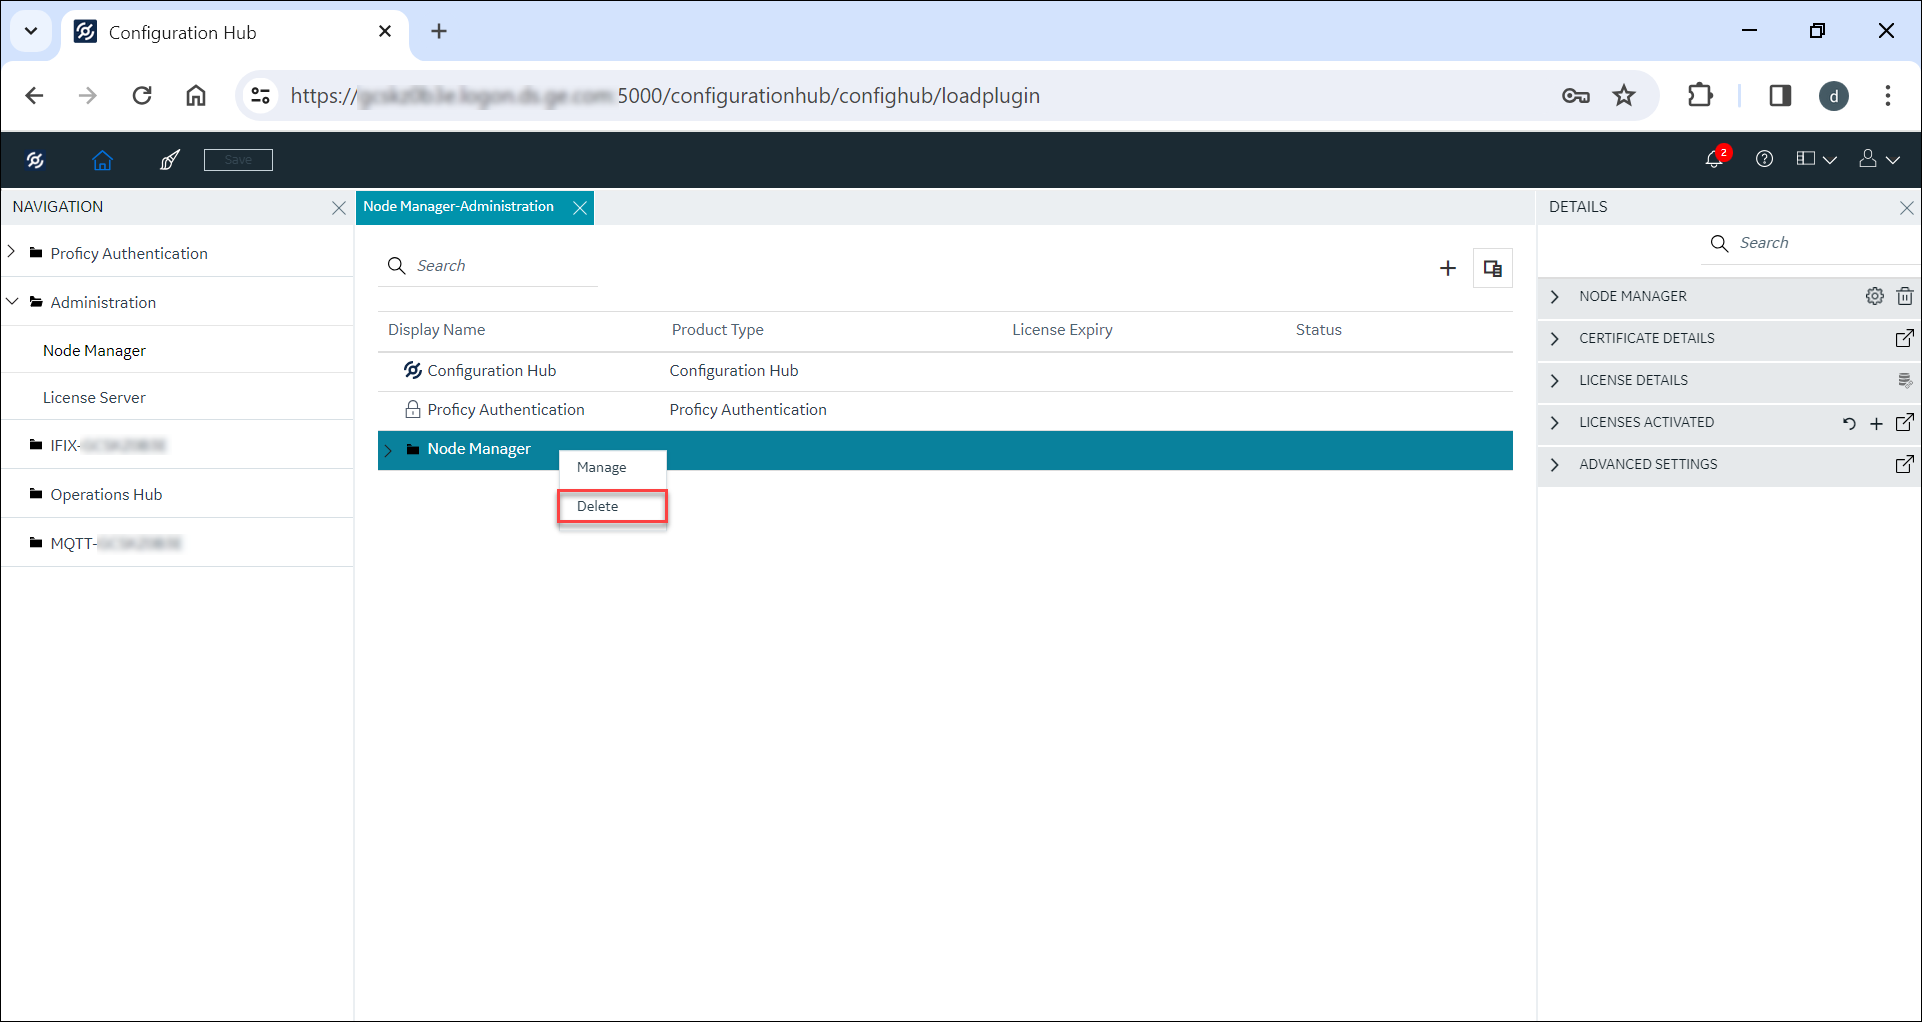Sort by License Expiry column header
This screenshot has height=1022, width=1922.
[1062, 330]
